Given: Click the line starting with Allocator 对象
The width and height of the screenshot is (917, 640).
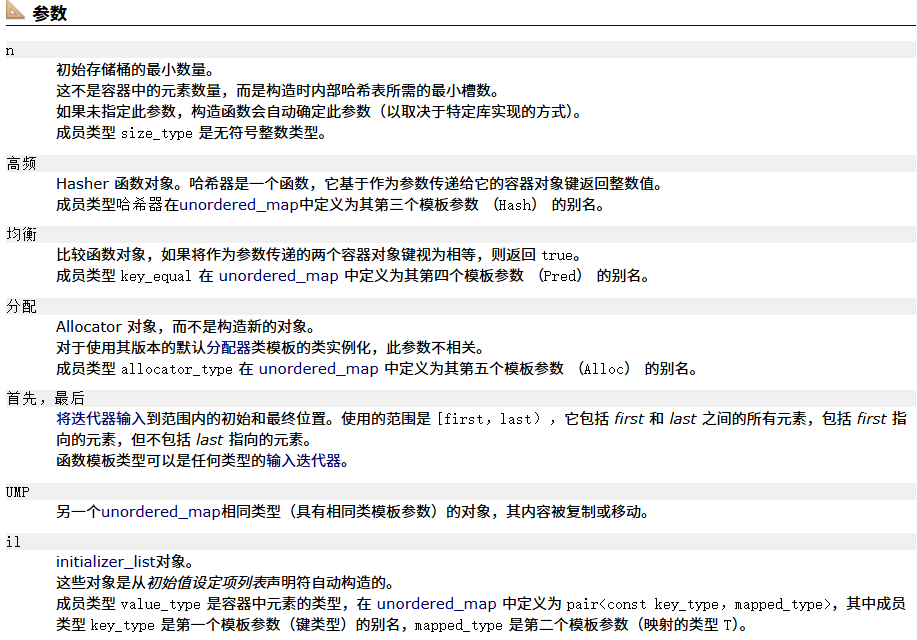Looking at the screenshot, I should coord(185,326).
